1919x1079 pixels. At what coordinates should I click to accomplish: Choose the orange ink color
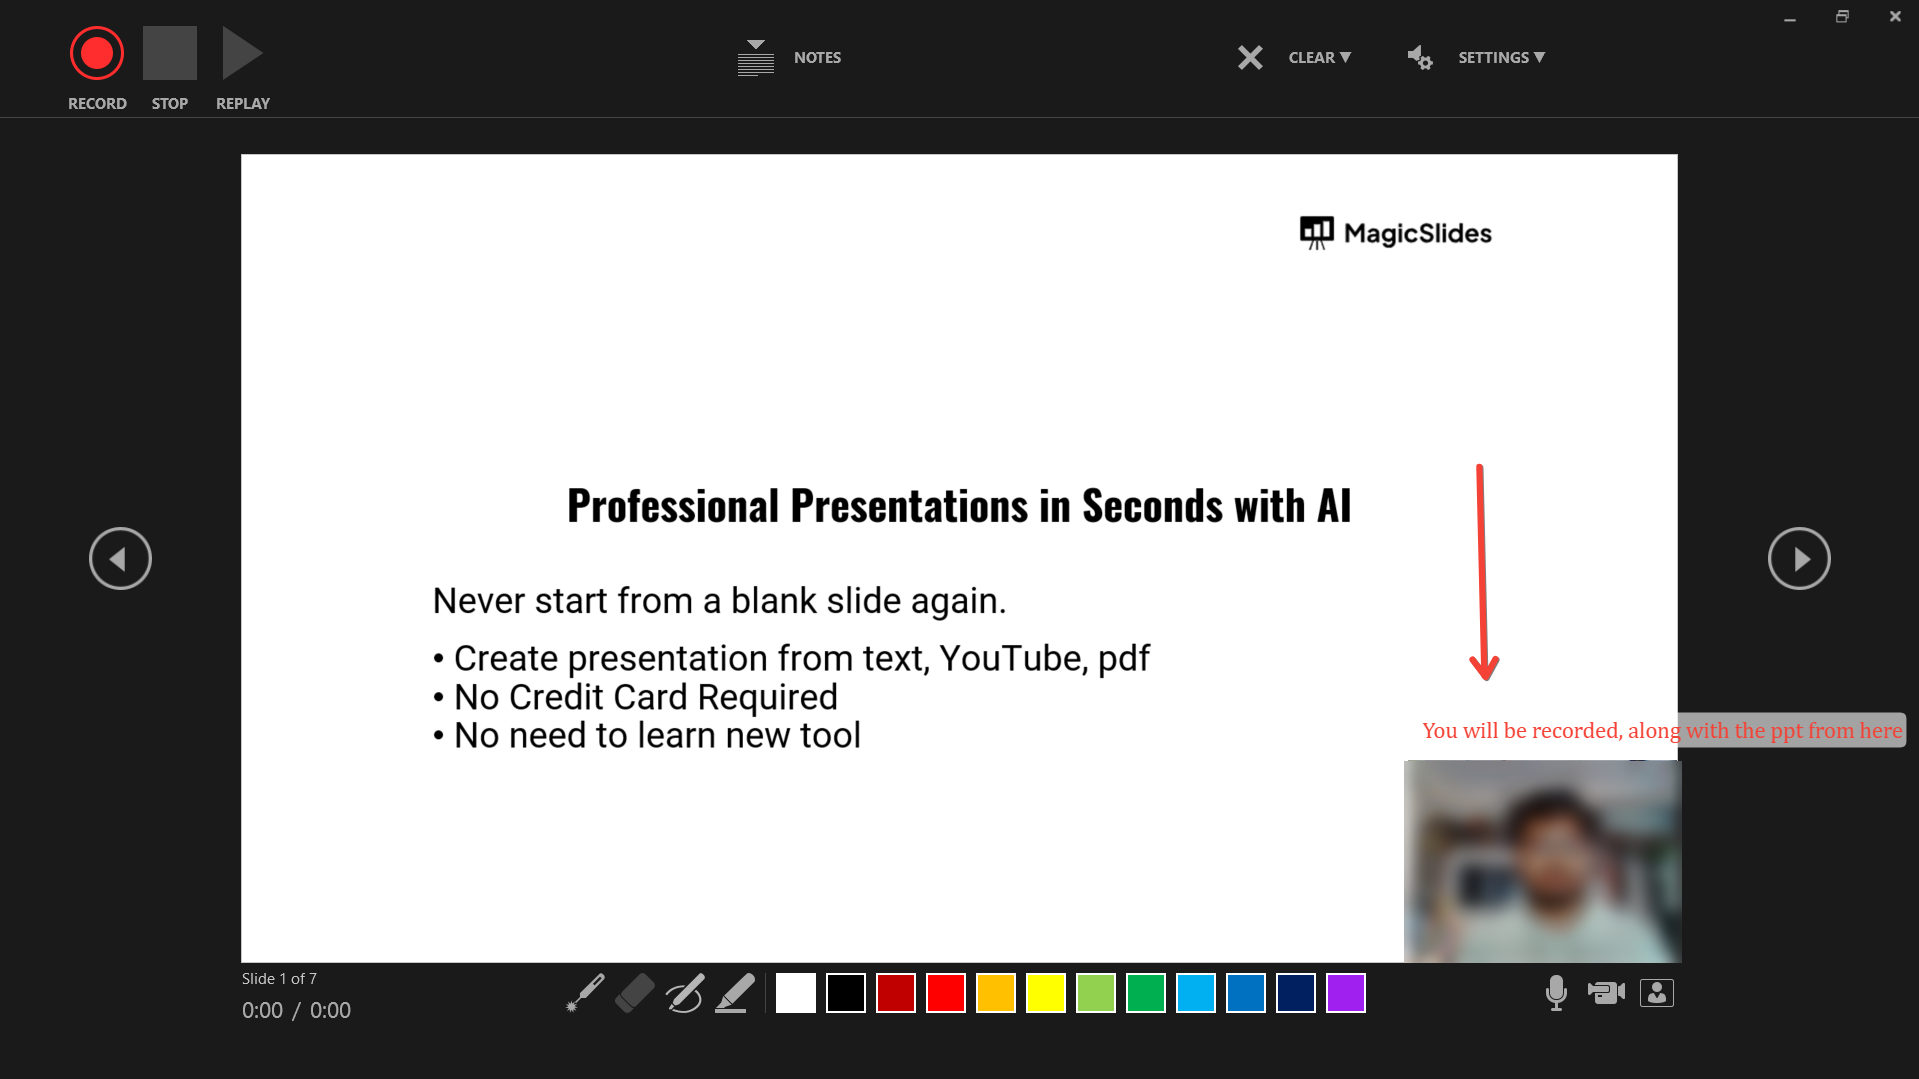point(996,993)
